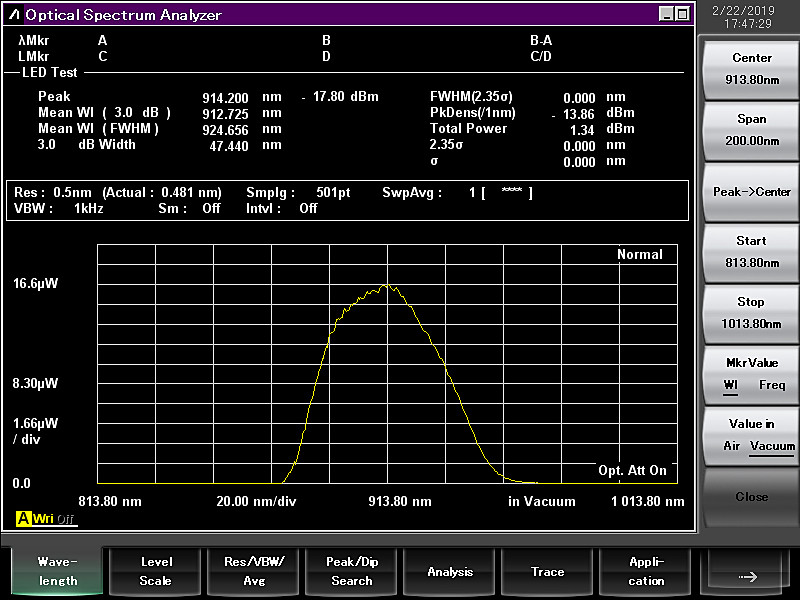This screenshot has width=800, height=600.
Task: Click the Anritsu logo icon in title bar
Action: (x=15, y=15)
